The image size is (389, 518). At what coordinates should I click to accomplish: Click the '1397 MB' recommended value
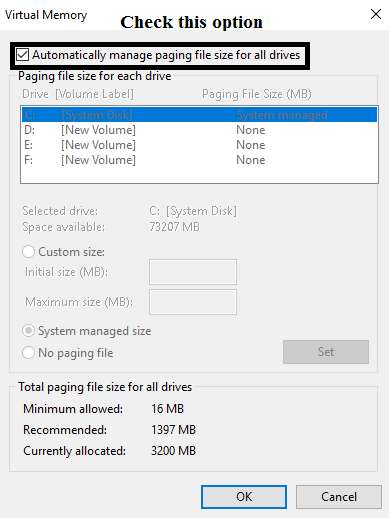(173, 430)
